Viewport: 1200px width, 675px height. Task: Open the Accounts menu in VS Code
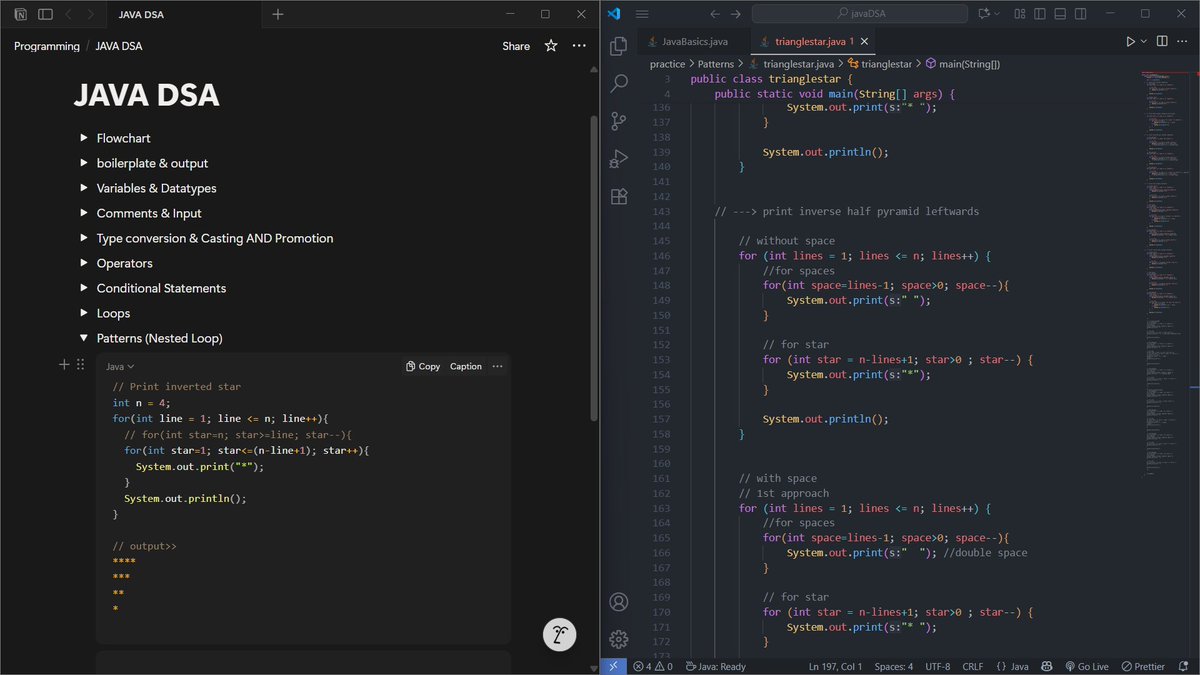coord(619,601)
